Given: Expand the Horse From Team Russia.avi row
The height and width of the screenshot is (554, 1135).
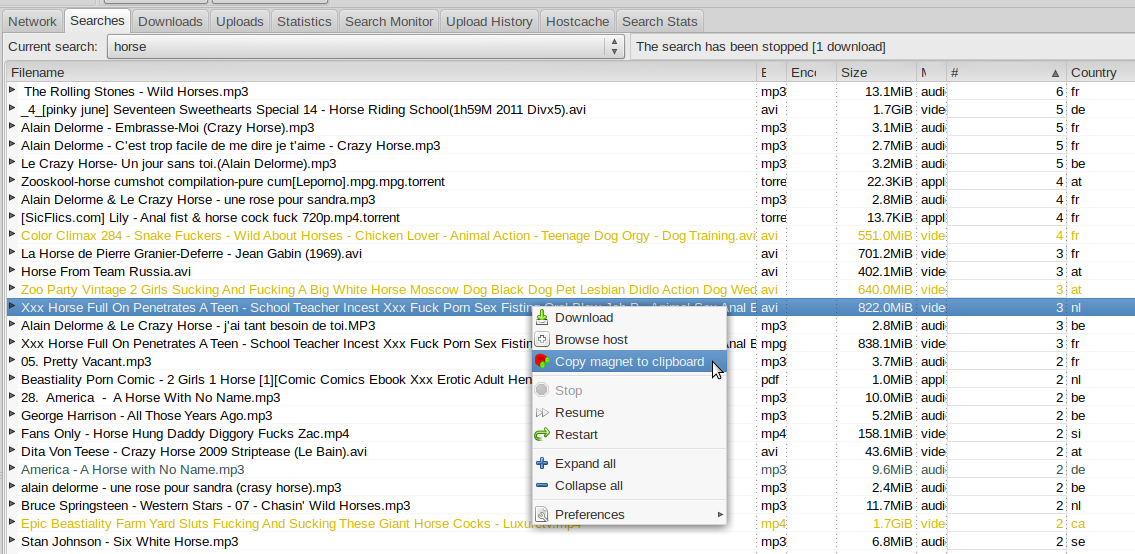Looking at the screenshot, I should [x=12, y=271].
